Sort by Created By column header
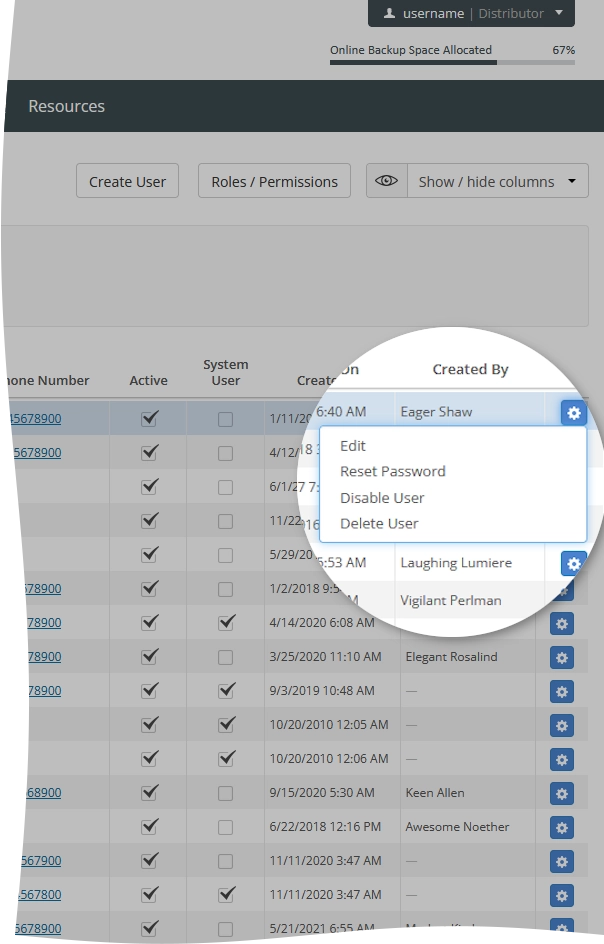 coord(470,369)
